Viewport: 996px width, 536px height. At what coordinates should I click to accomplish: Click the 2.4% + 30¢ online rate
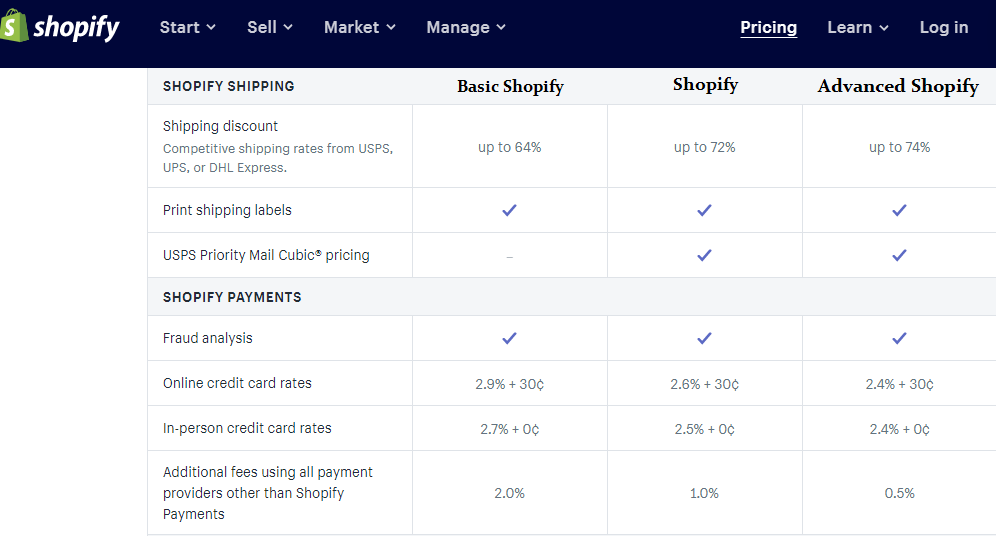click(899, 384)
